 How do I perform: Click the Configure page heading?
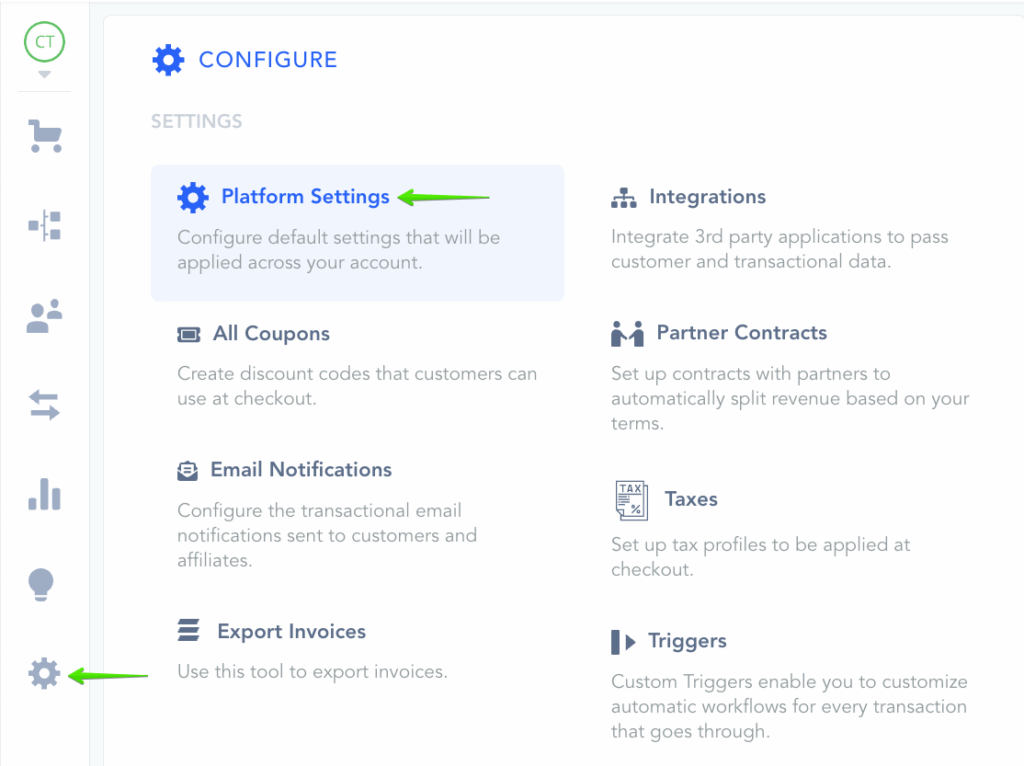click(x=268, y=60)
